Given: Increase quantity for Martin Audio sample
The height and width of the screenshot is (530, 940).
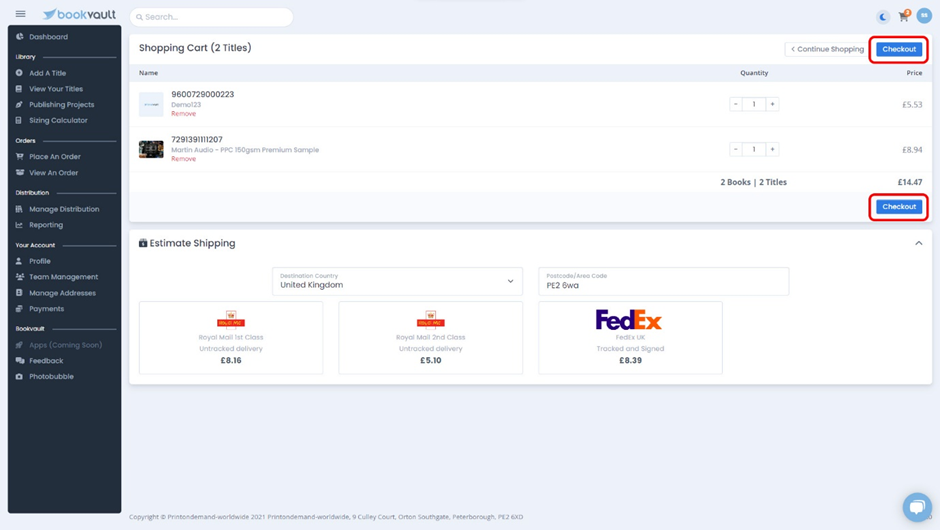Looking at the screenshot, I should tap(772, 149).
